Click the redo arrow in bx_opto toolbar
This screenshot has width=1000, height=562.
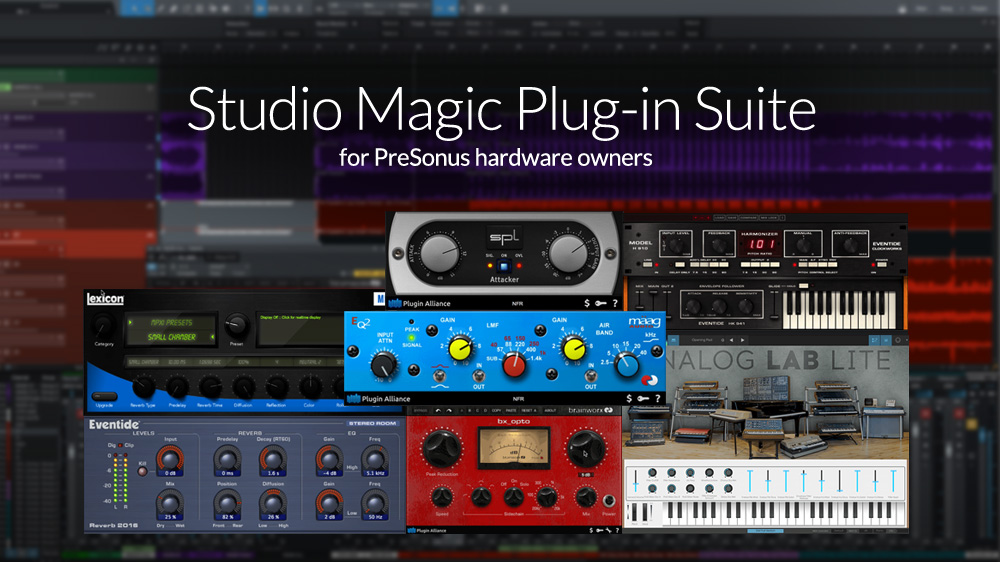click(x=449, y=410)
